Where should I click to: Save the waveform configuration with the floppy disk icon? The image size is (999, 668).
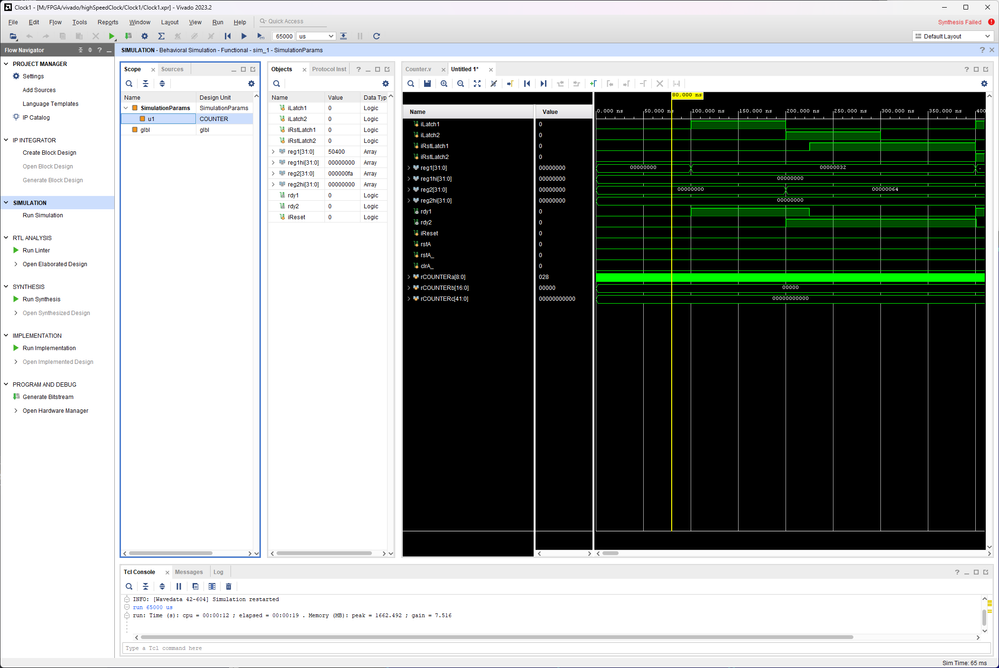point(427,84)
